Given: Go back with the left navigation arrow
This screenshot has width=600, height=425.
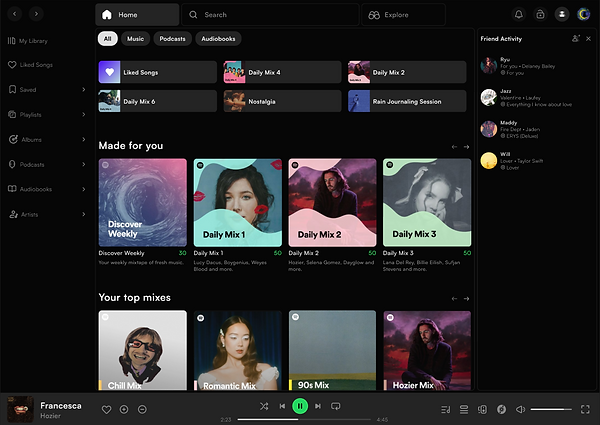Looking at the screenshot, I should (15, 14).
